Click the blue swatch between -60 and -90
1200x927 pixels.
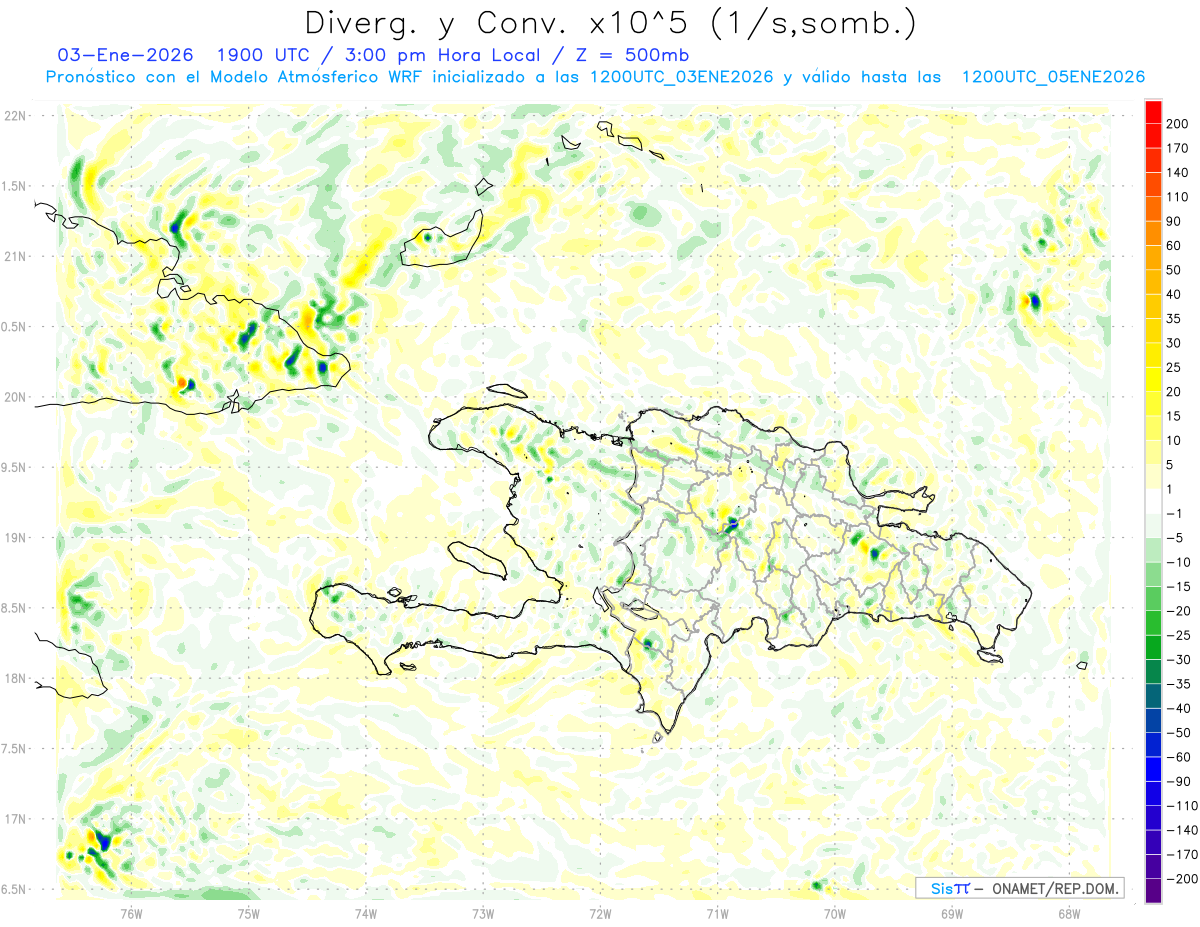(x=1153, y=769)
